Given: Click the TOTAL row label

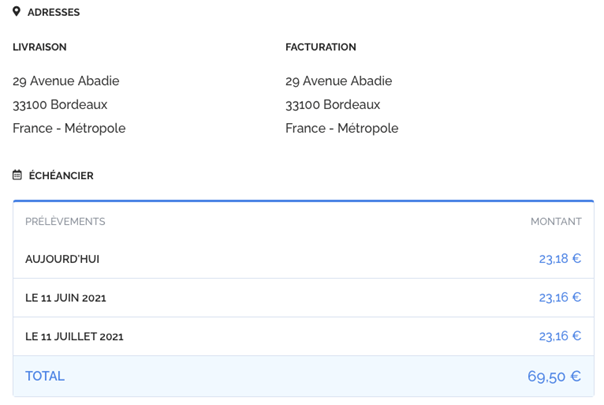Looking at the screenshot, I should [x=45, y=376].
